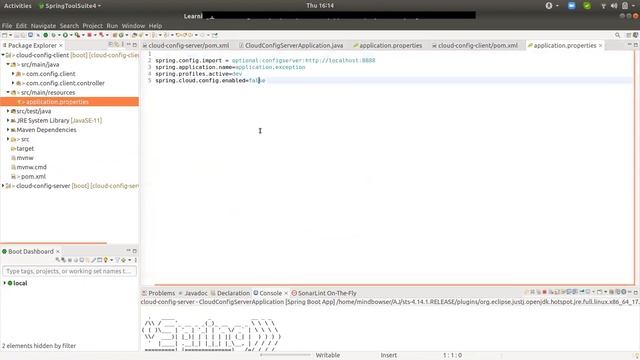640x360 pixels.
Task: Click the editor horizontal scrollbar
Action: click(x=393, y=284)
